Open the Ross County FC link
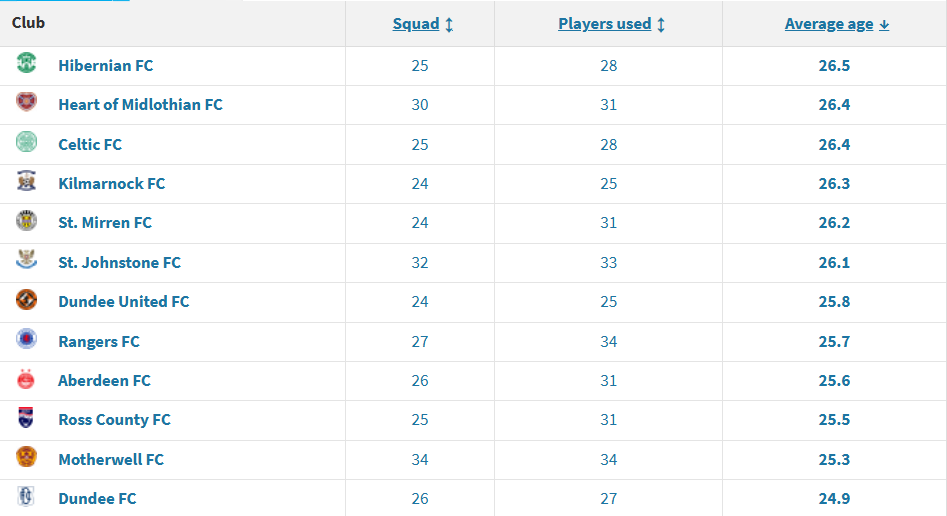 (x=114, y=419)
